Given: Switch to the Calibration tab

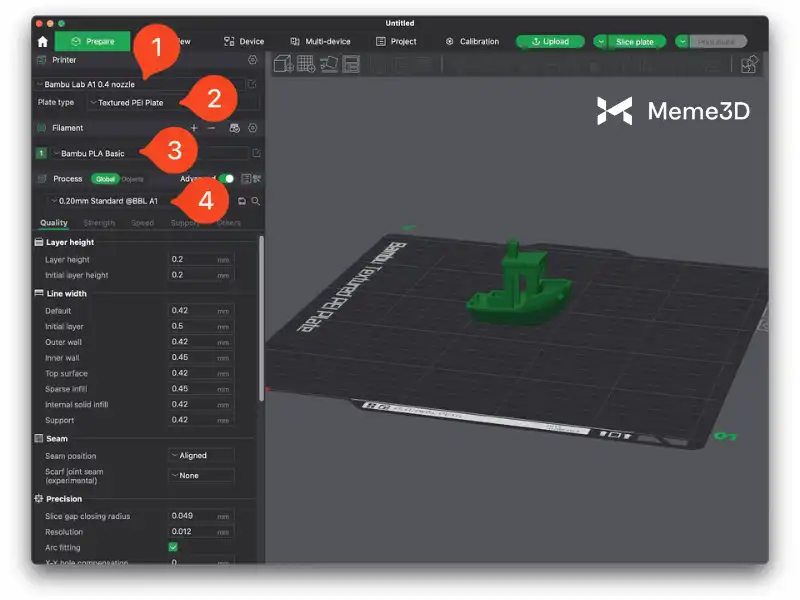Looking at the screenshot, I should [472, 42].
